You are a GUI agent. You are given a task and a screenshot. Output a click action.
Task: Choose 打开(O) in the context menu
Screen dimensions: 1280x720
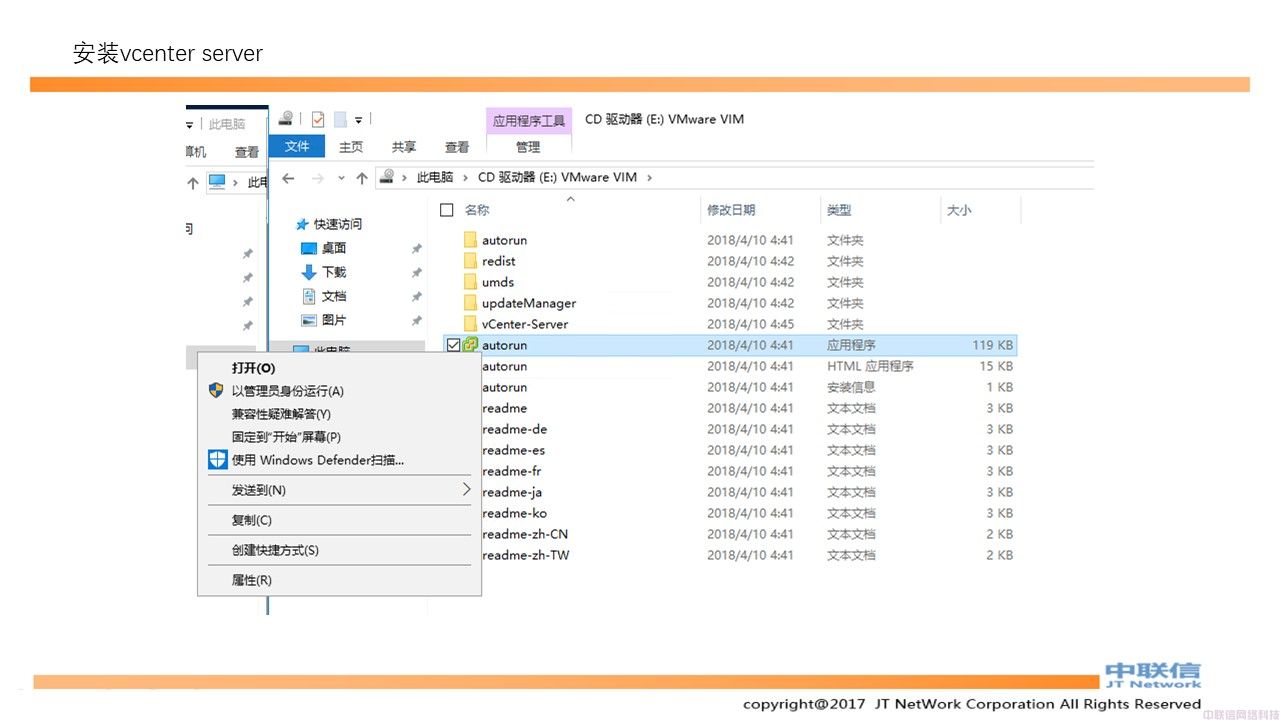339,368
